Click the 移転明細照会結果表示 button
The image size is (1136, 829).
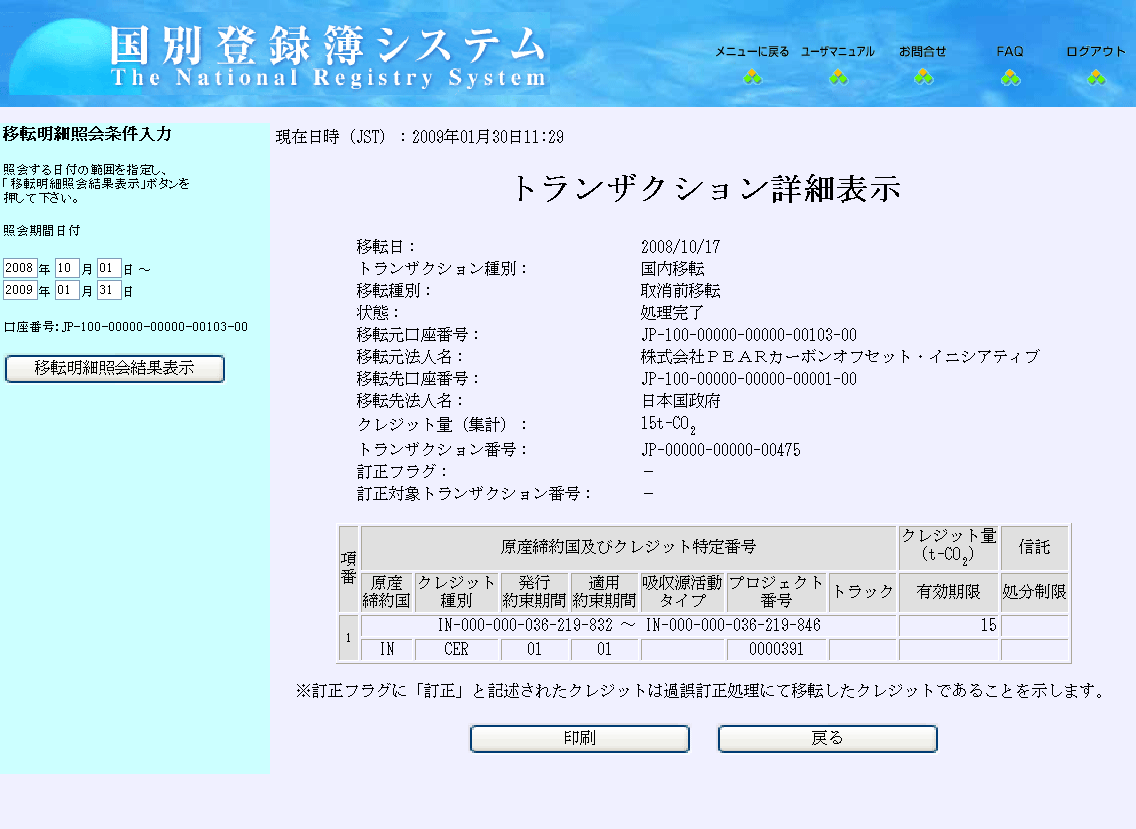coord(114,368)
